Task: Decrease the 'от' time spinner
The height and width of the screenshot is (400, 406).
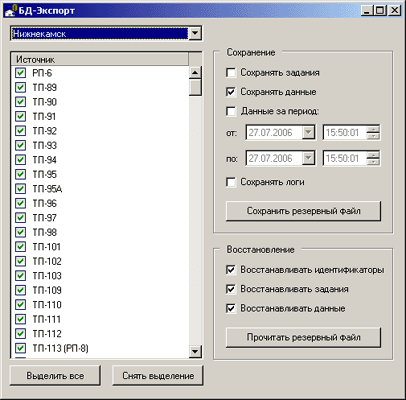Action: click(373, 135)
